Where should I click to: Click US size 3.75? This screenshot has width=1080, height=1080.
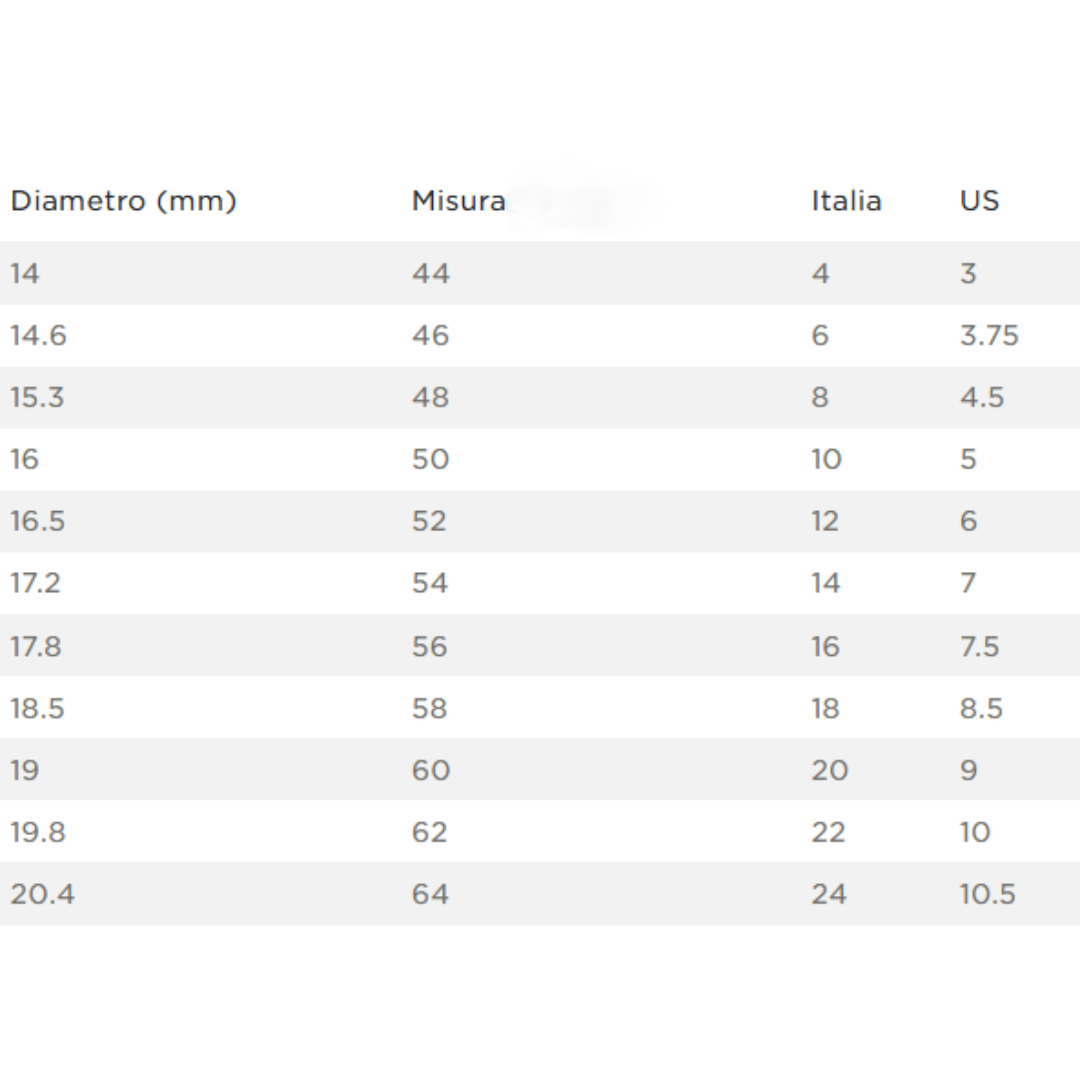coord(989,335)
